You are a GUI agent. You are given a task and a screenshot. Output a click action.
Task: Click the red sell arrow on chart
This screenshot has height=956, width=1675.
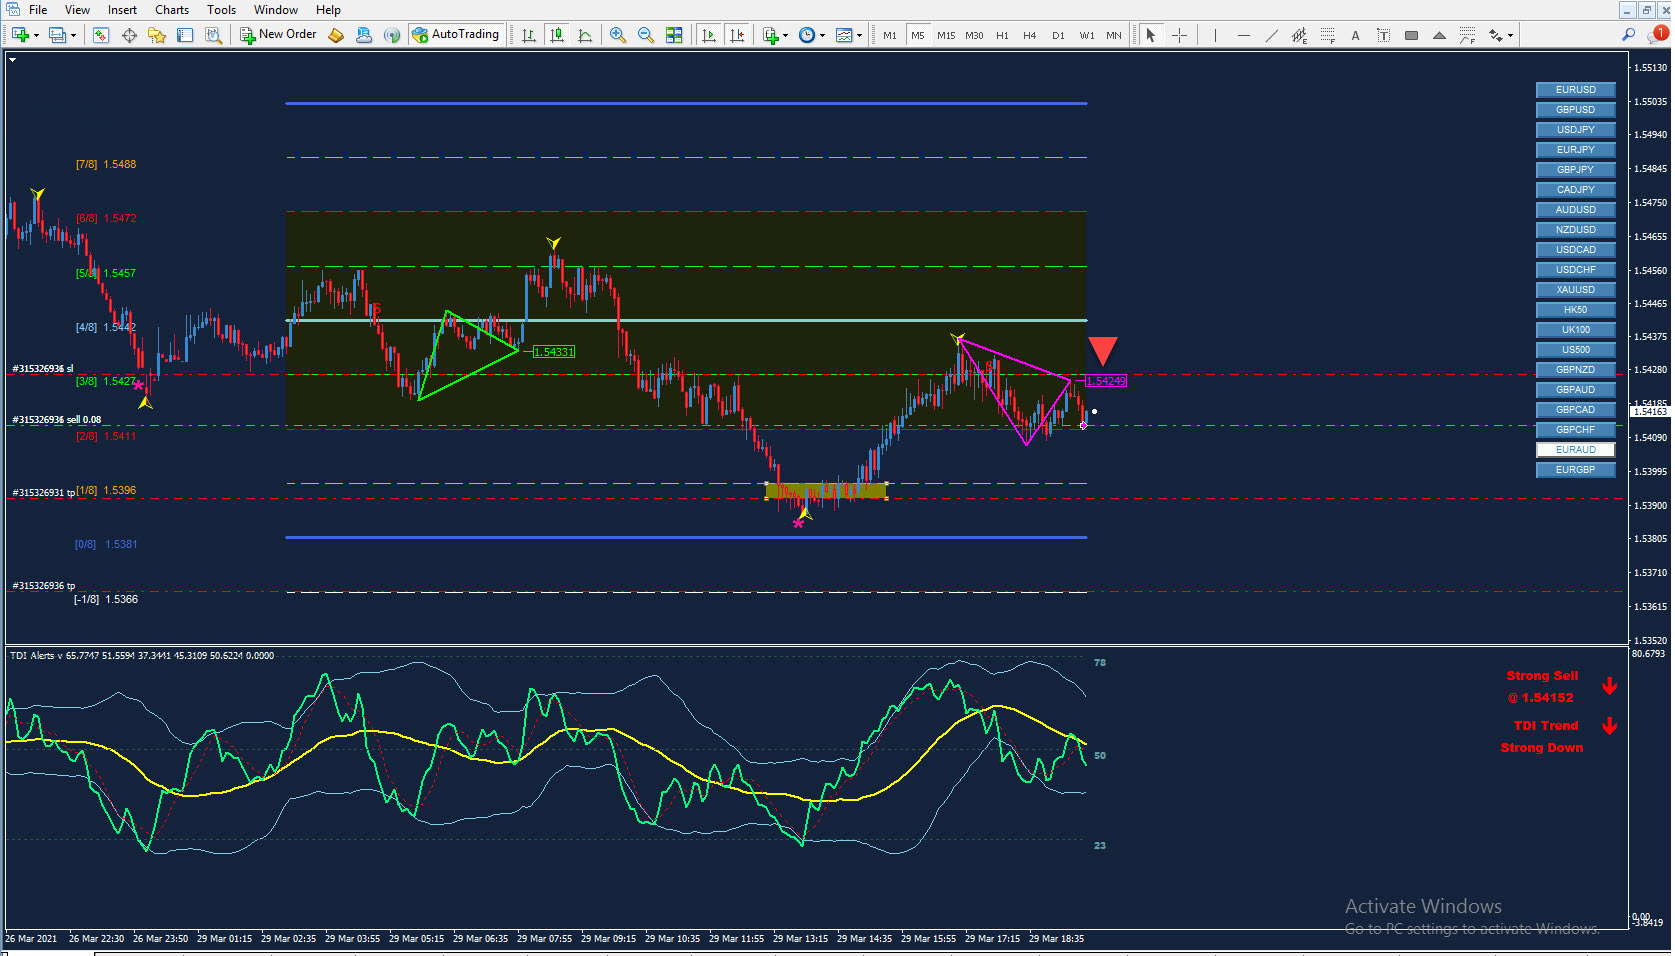1102,350
